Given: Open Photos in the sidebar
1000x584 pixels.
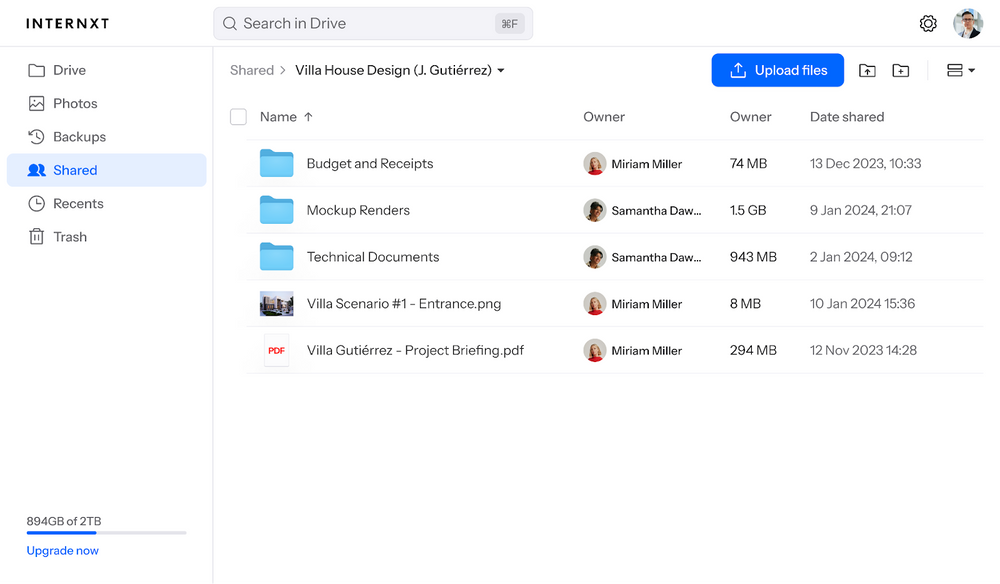Looking at the screenshot, I should pos(107,103).
